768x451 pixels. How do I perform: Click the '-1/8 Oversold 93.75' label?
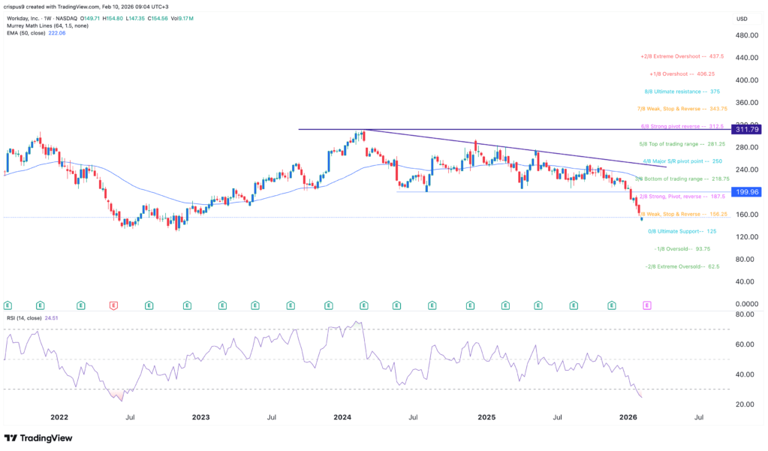(682, 249)
